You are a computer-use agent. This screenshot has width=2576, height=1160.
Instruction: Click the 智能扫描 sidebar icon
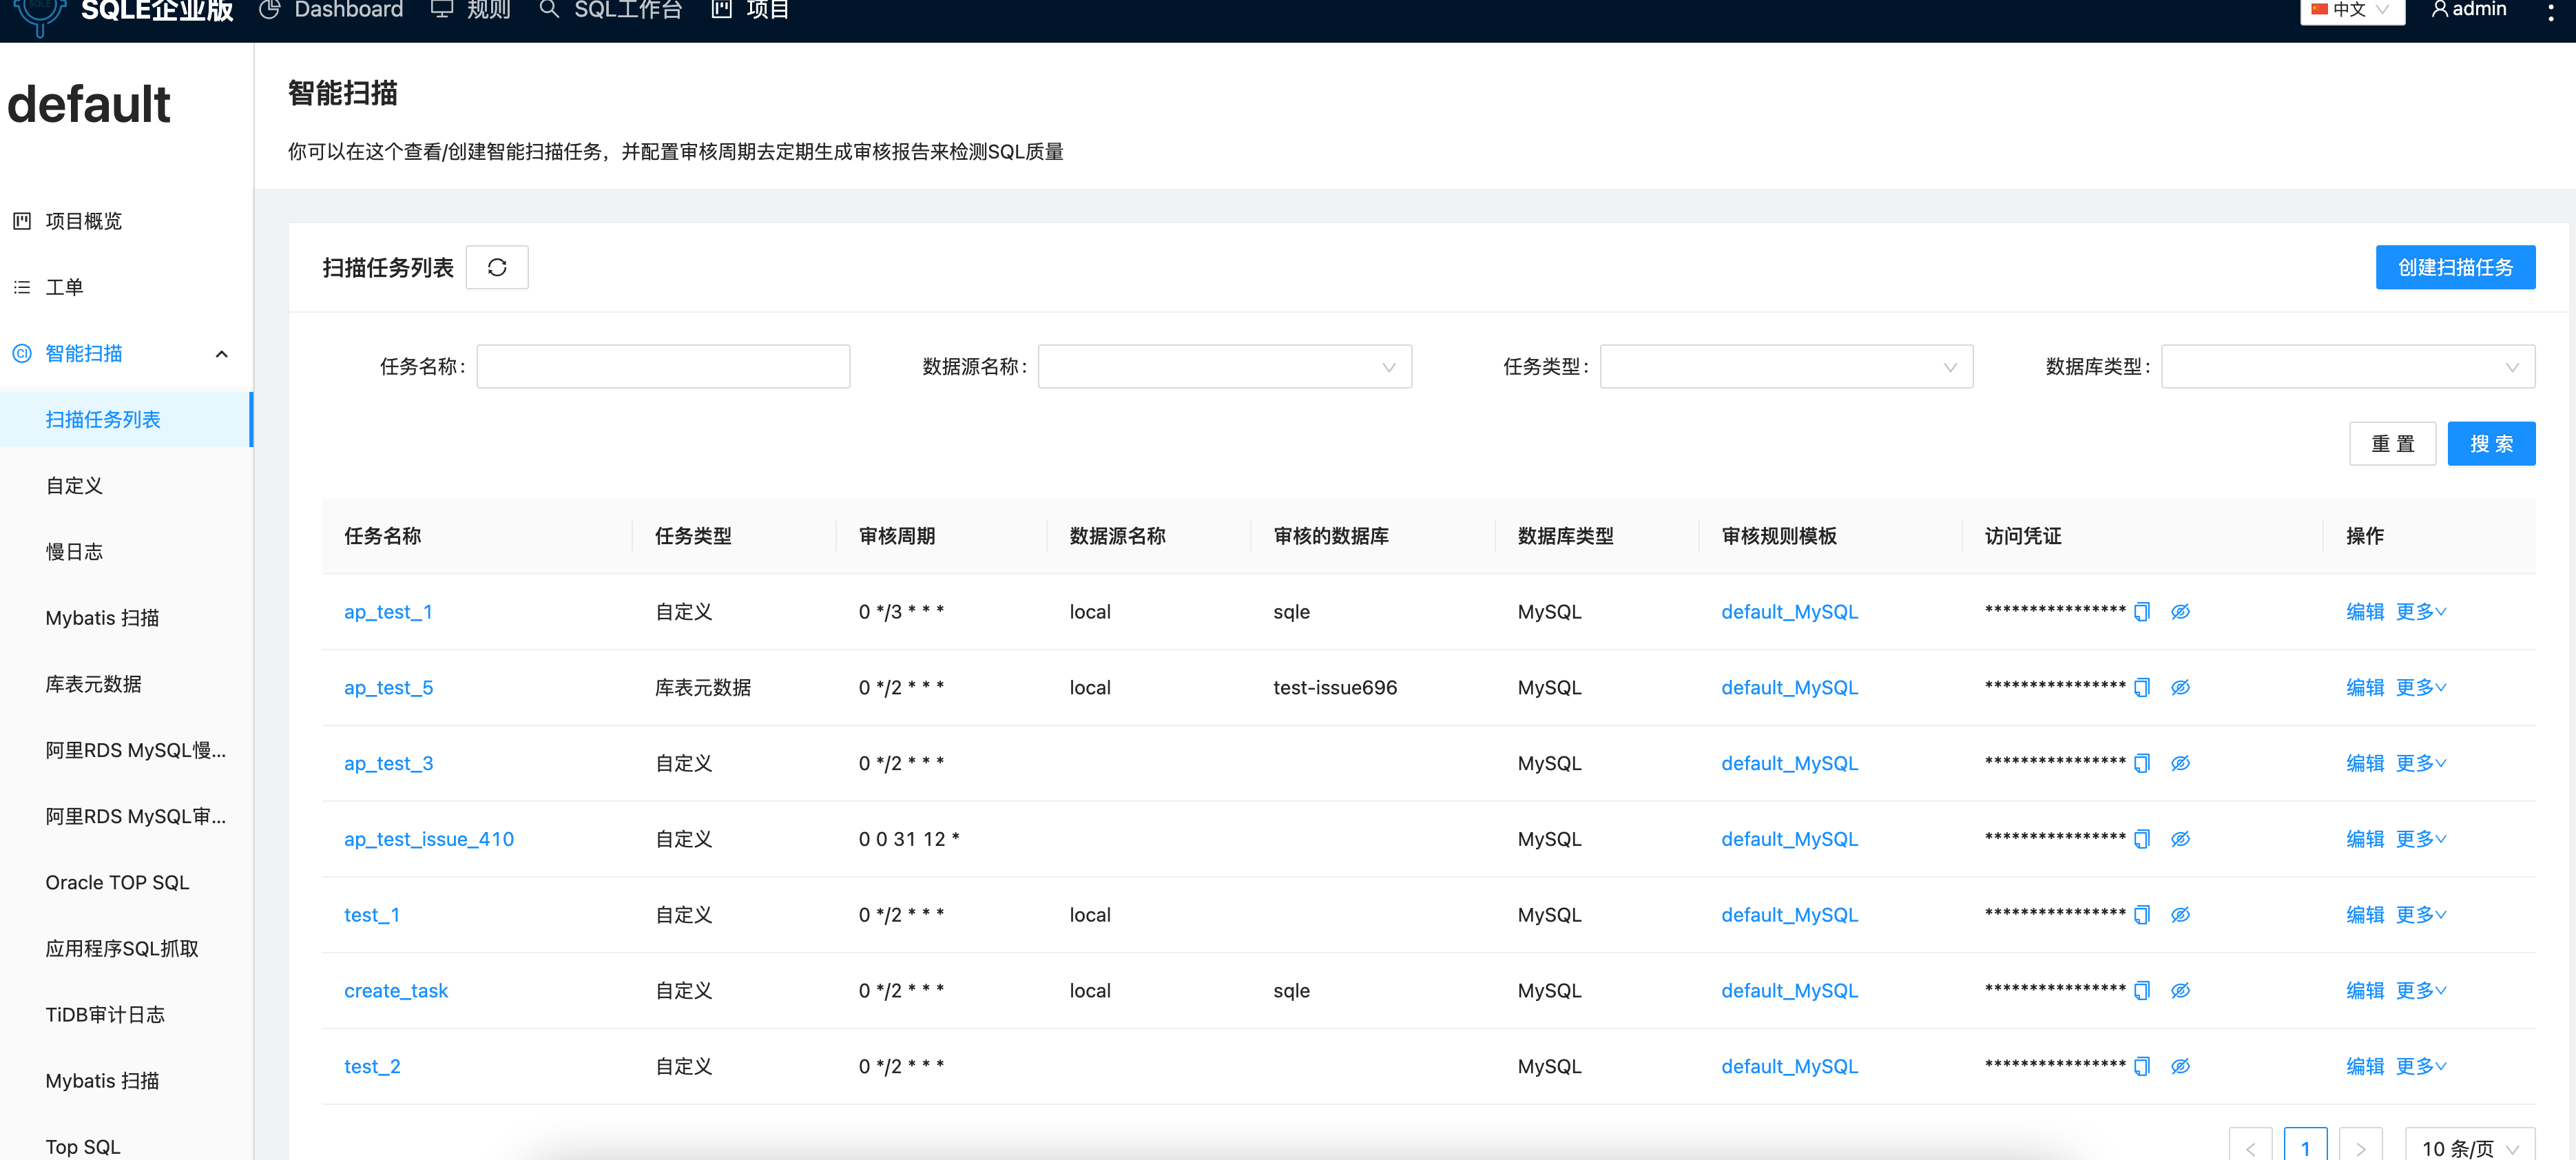pos(22,353)
